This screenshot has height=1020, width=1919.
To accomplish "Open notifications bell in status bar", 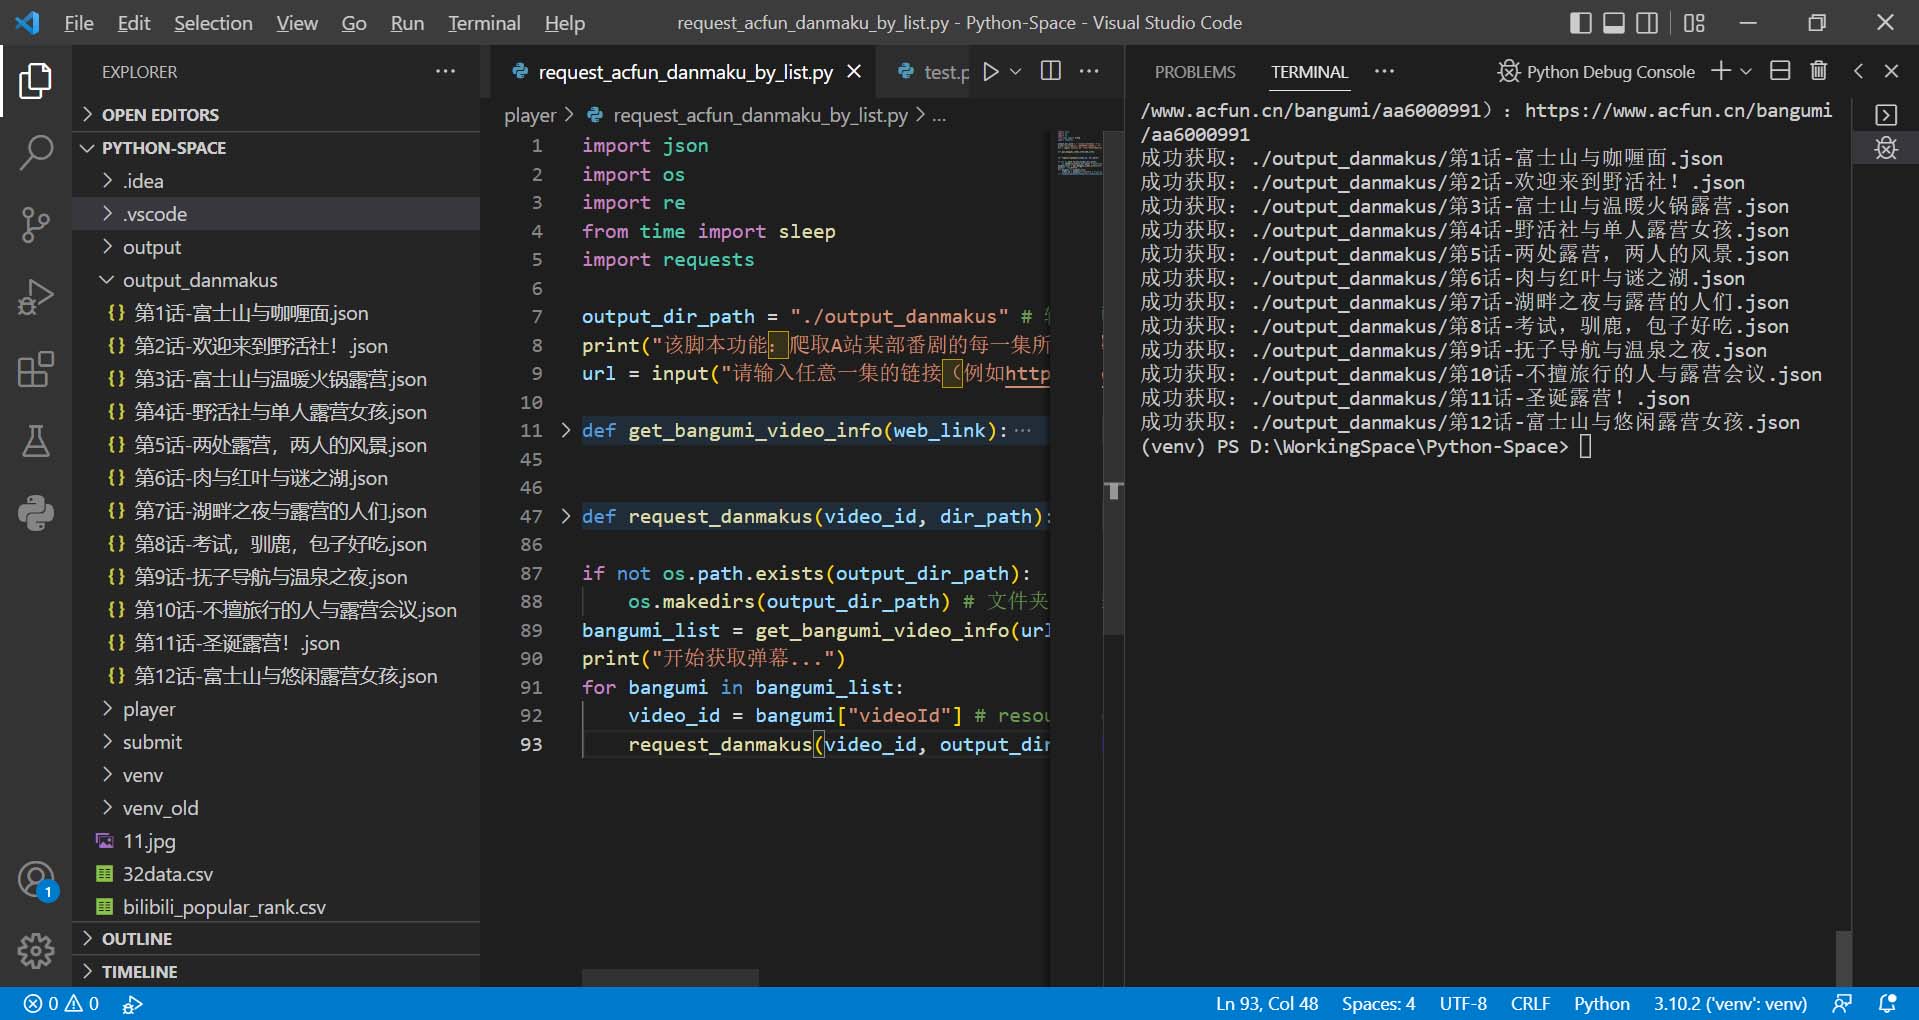I will [1887, 1003].
